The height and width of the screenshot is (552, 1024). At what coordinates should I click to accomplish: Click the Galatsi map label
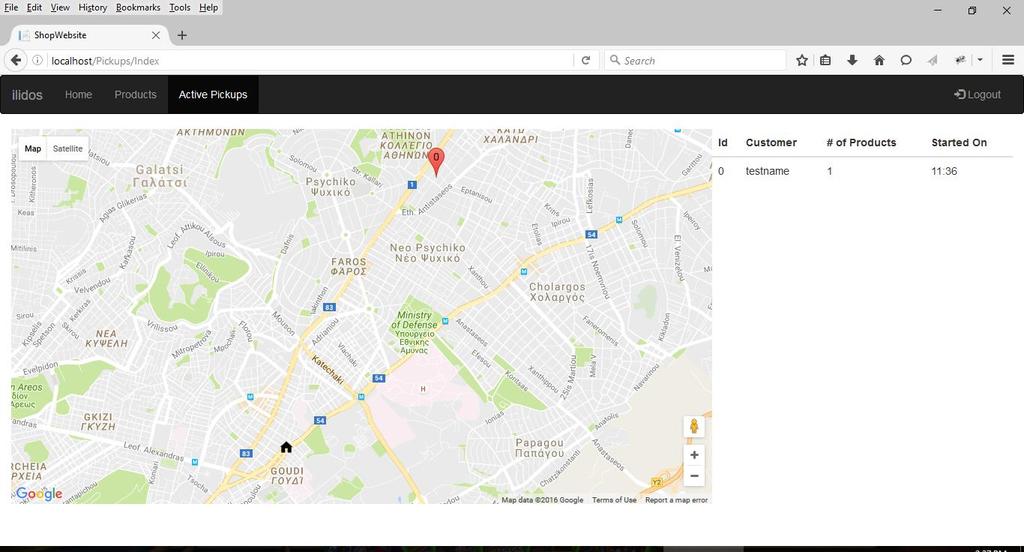pos(160,176)
